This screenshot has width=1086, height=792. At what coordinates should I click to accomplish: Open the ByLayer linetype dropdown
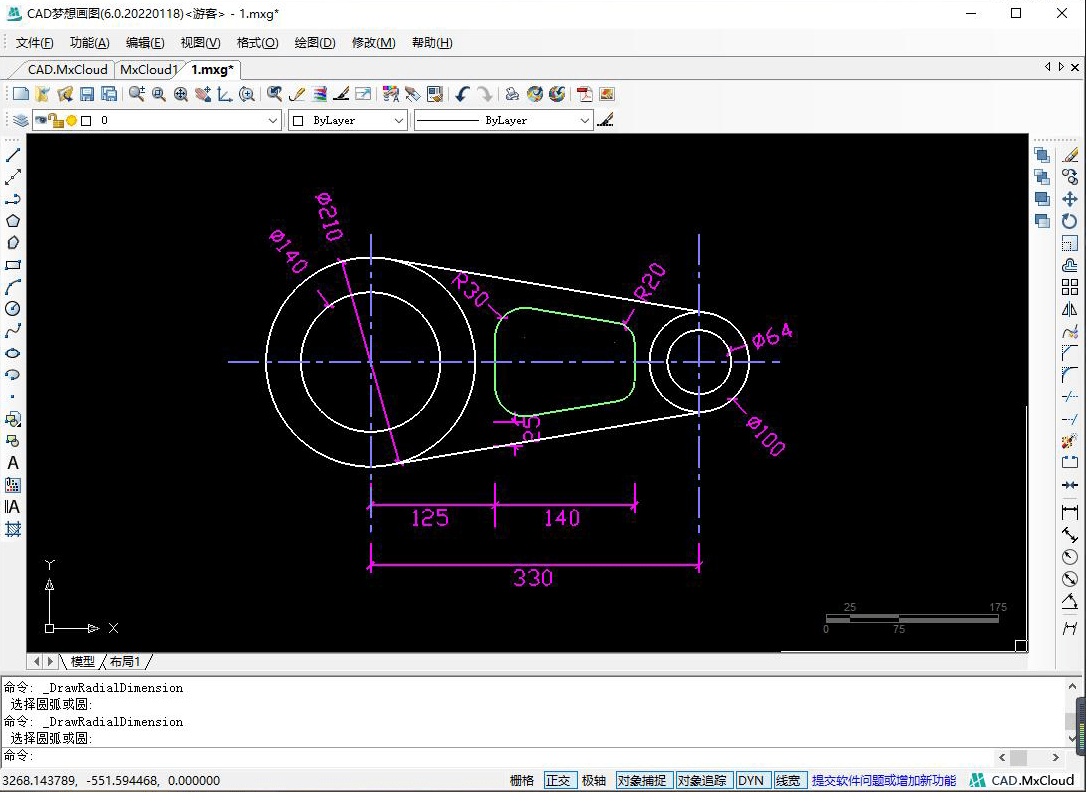click(x=585, y=120)
